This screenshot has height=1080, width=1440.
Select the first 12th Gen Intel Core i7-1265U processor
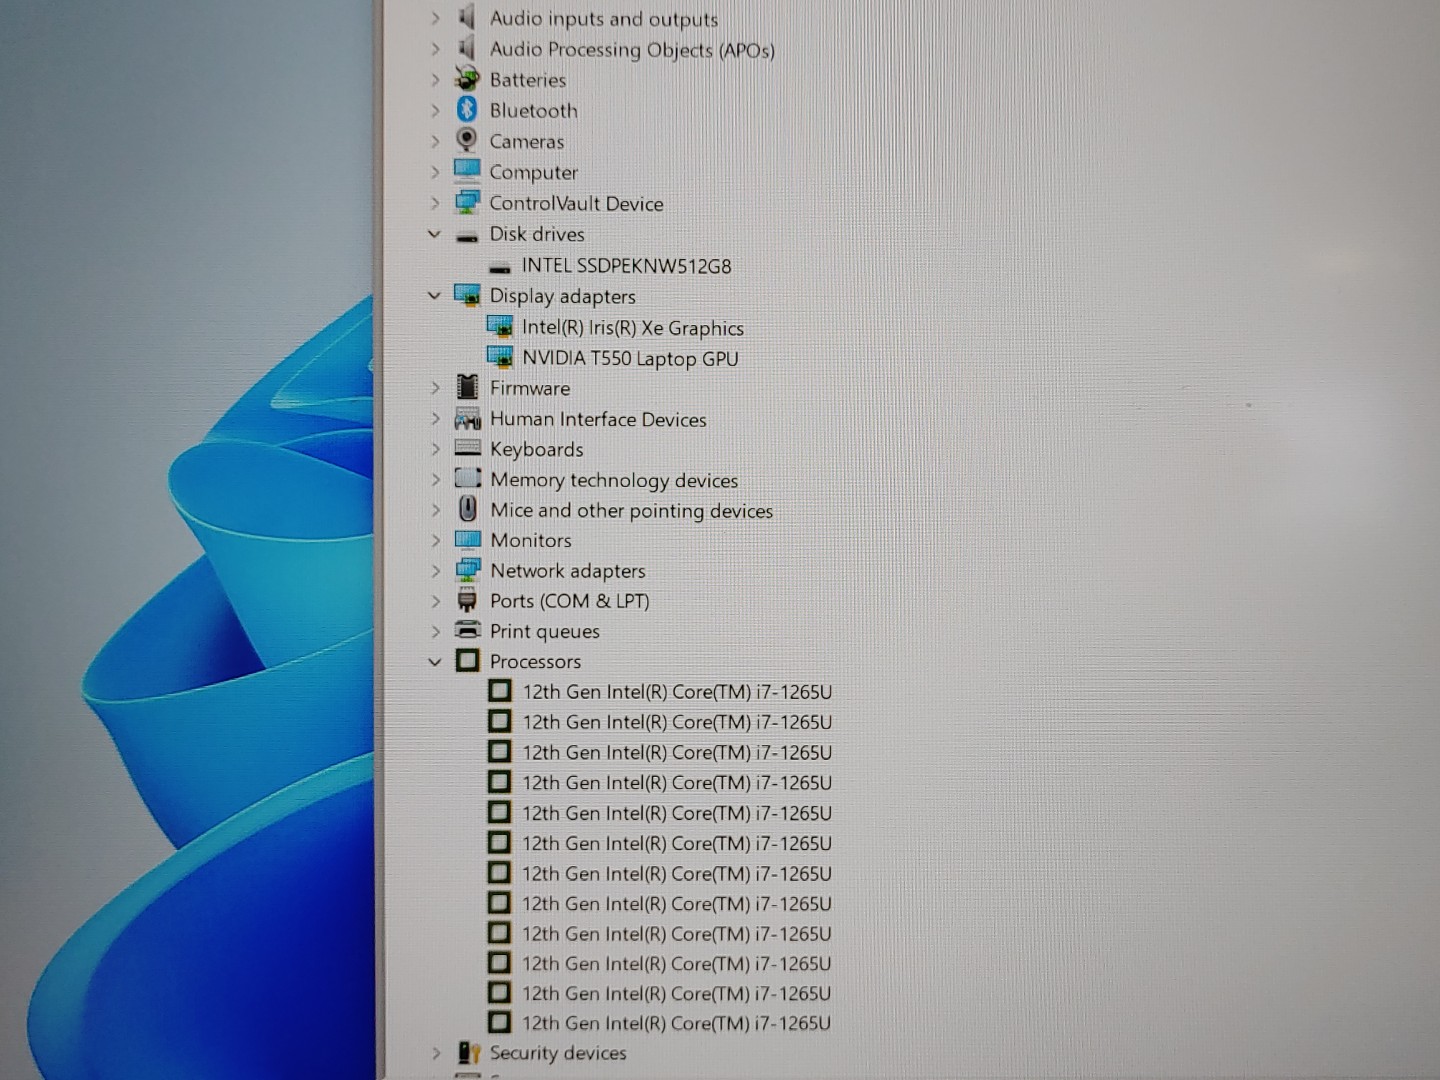point(678,691)
